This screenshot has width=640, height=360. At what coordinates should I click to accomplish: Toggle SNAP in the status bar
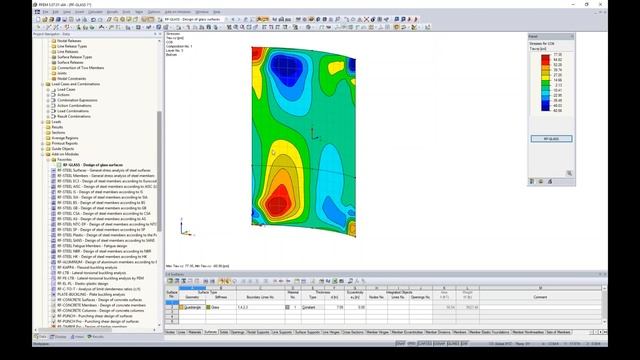click(400, 344)
